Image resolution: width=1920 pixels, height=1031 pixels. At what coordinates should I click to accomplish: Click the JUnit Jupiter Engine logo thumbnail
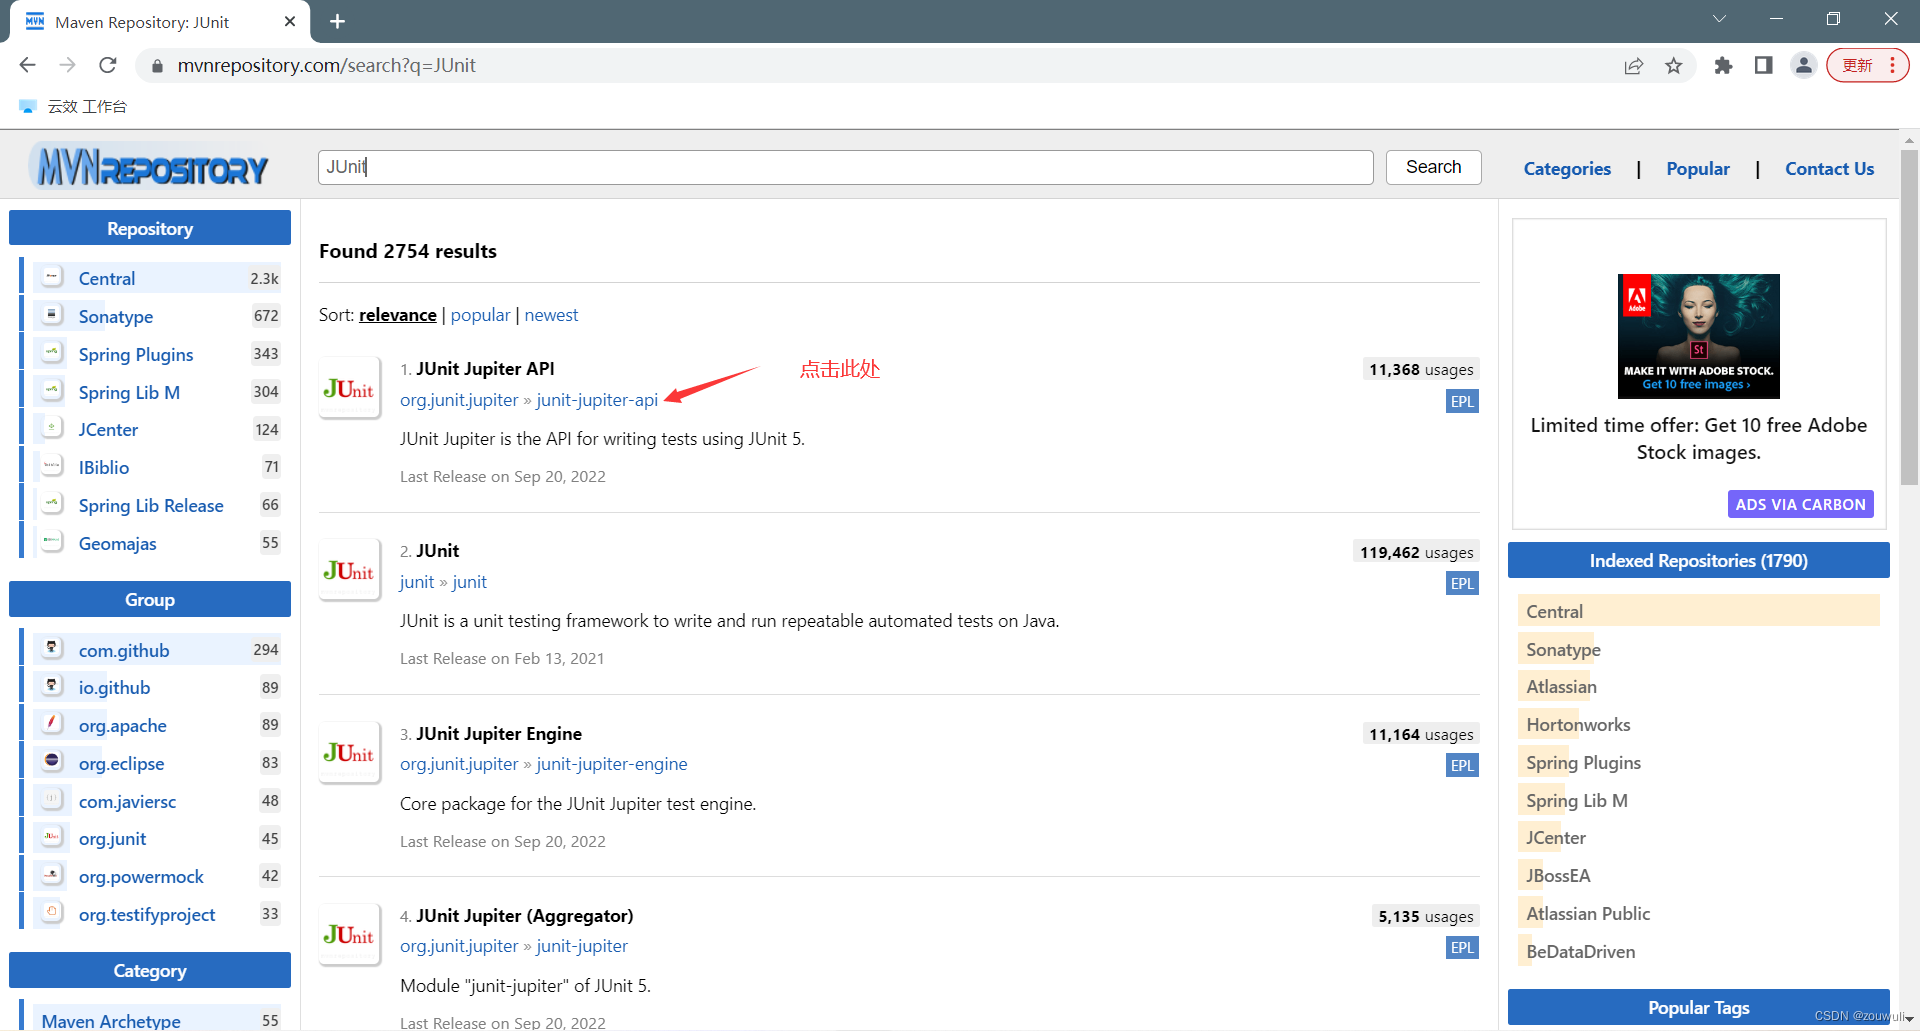(x=349, y=752)
